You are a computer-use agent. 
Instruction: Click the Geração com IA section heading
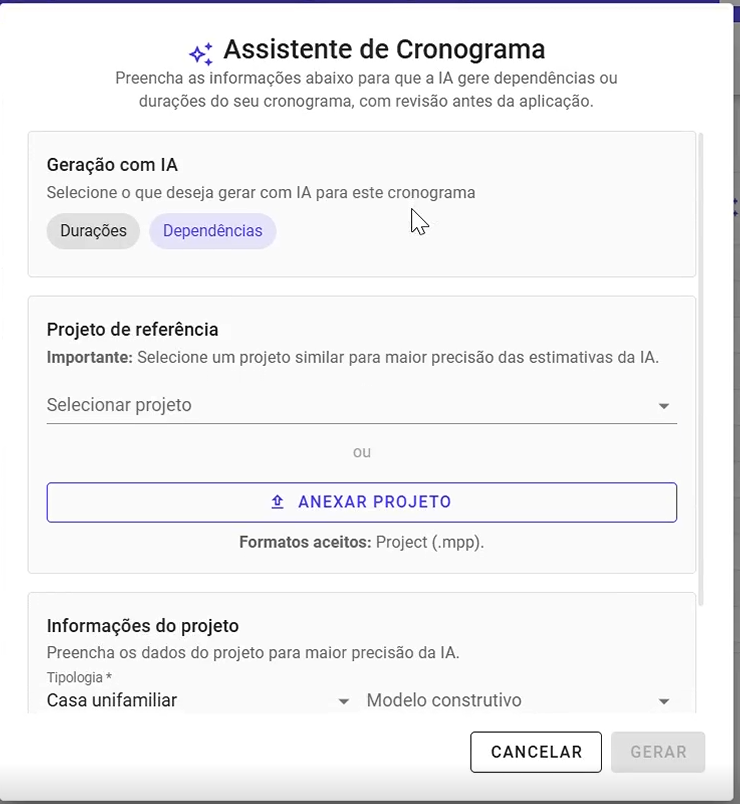(x=112, y=165)
